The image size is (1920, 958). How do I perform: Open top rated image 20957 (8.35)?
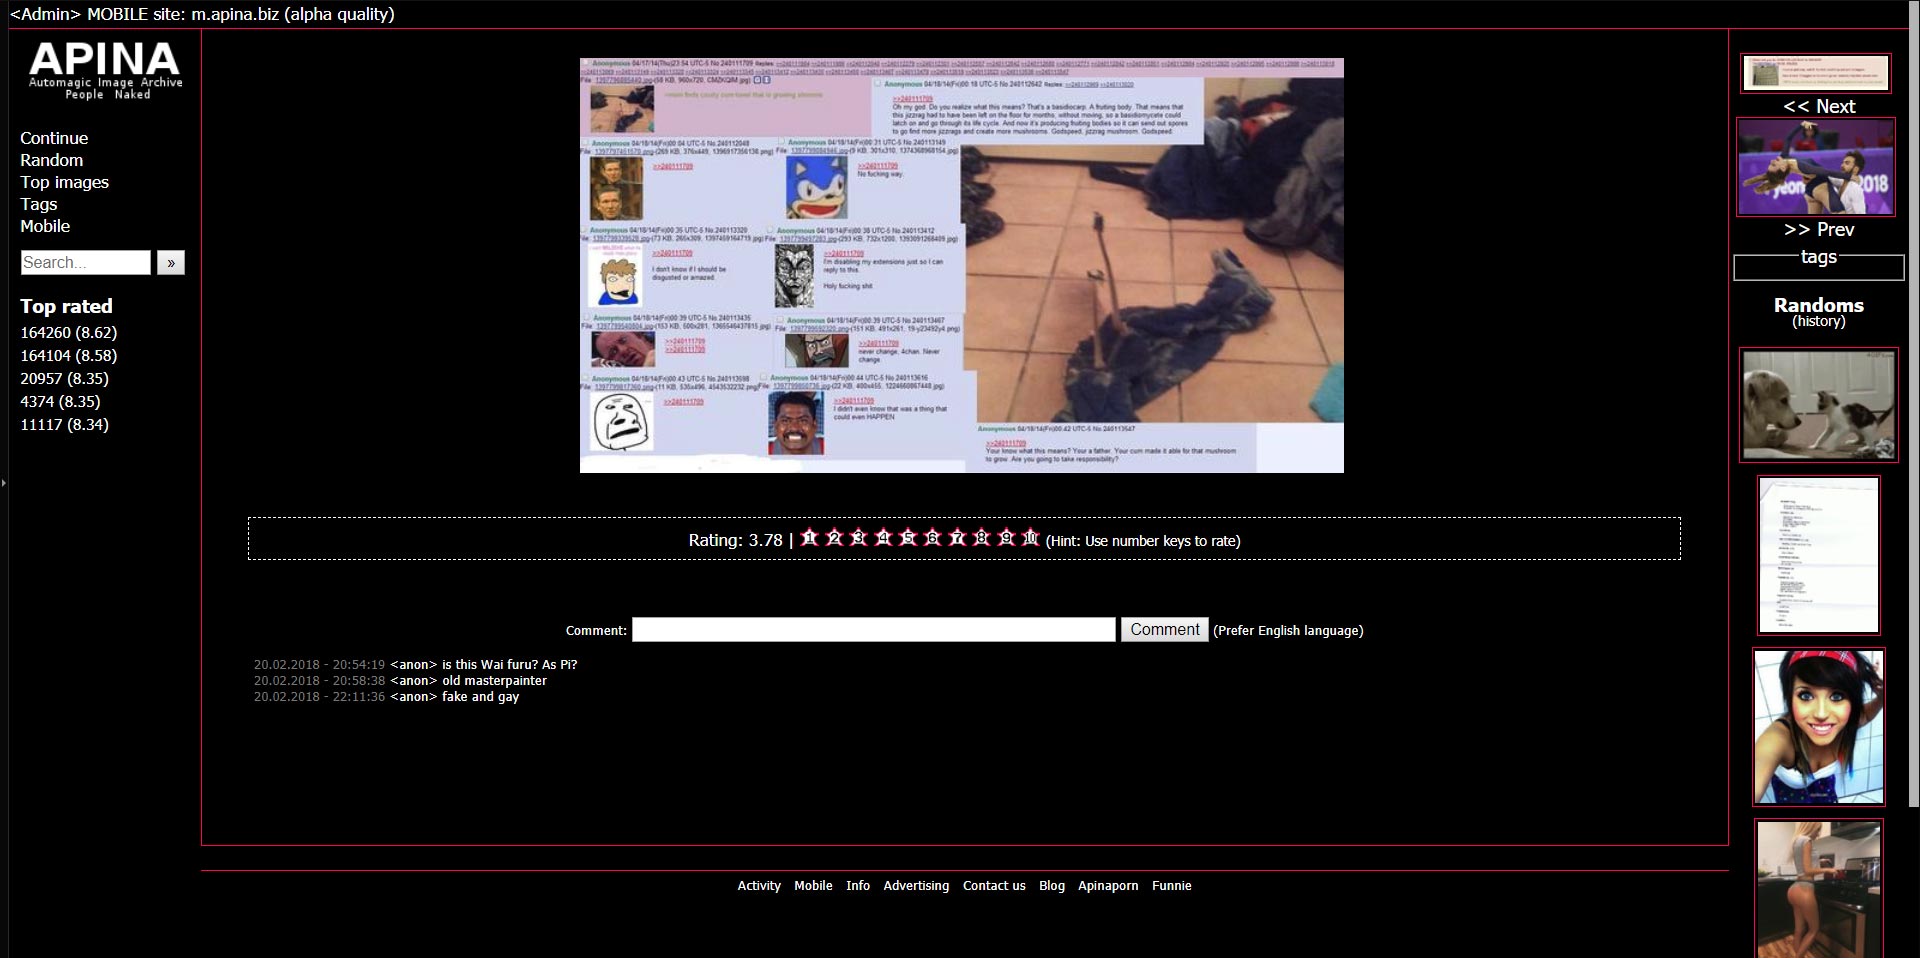click(x=65, y=378)
